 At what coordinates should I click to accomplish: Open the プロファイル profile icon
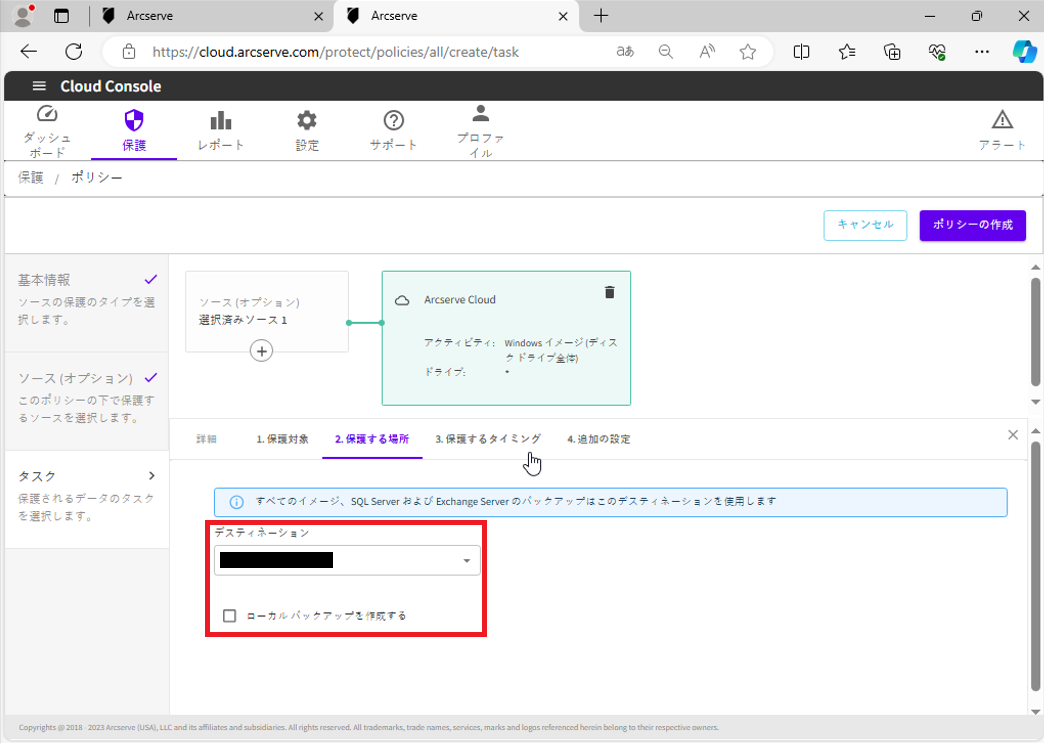click(481, 114)
